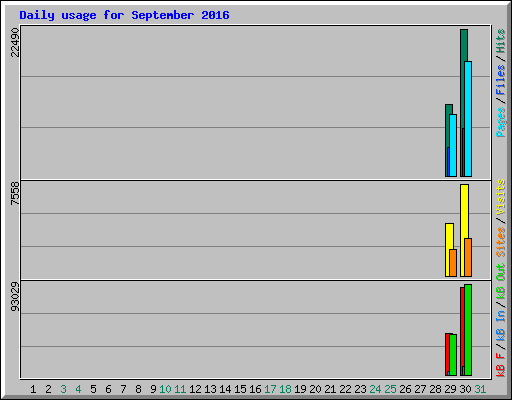Image resolution: width=512 pixels, height=400 pixels.
Task: Click day 3 on the x-axis
Action: 63,389
